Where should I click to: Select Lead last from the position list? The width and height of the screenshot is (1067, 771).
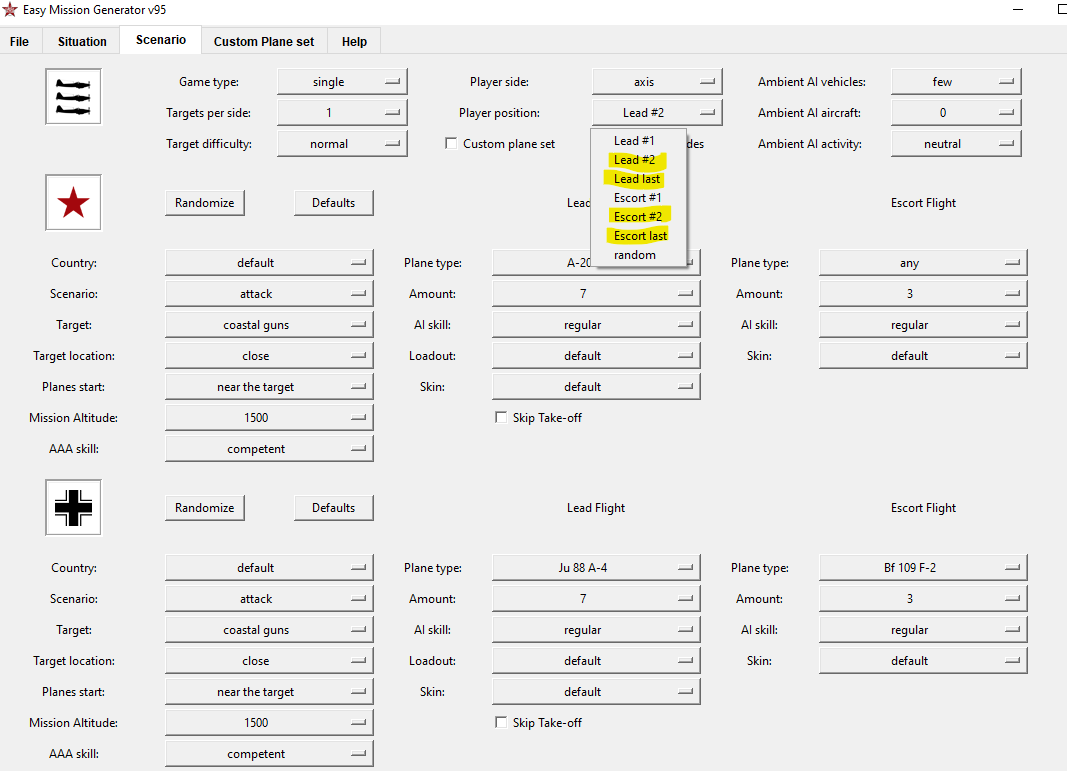coord(638,178)
